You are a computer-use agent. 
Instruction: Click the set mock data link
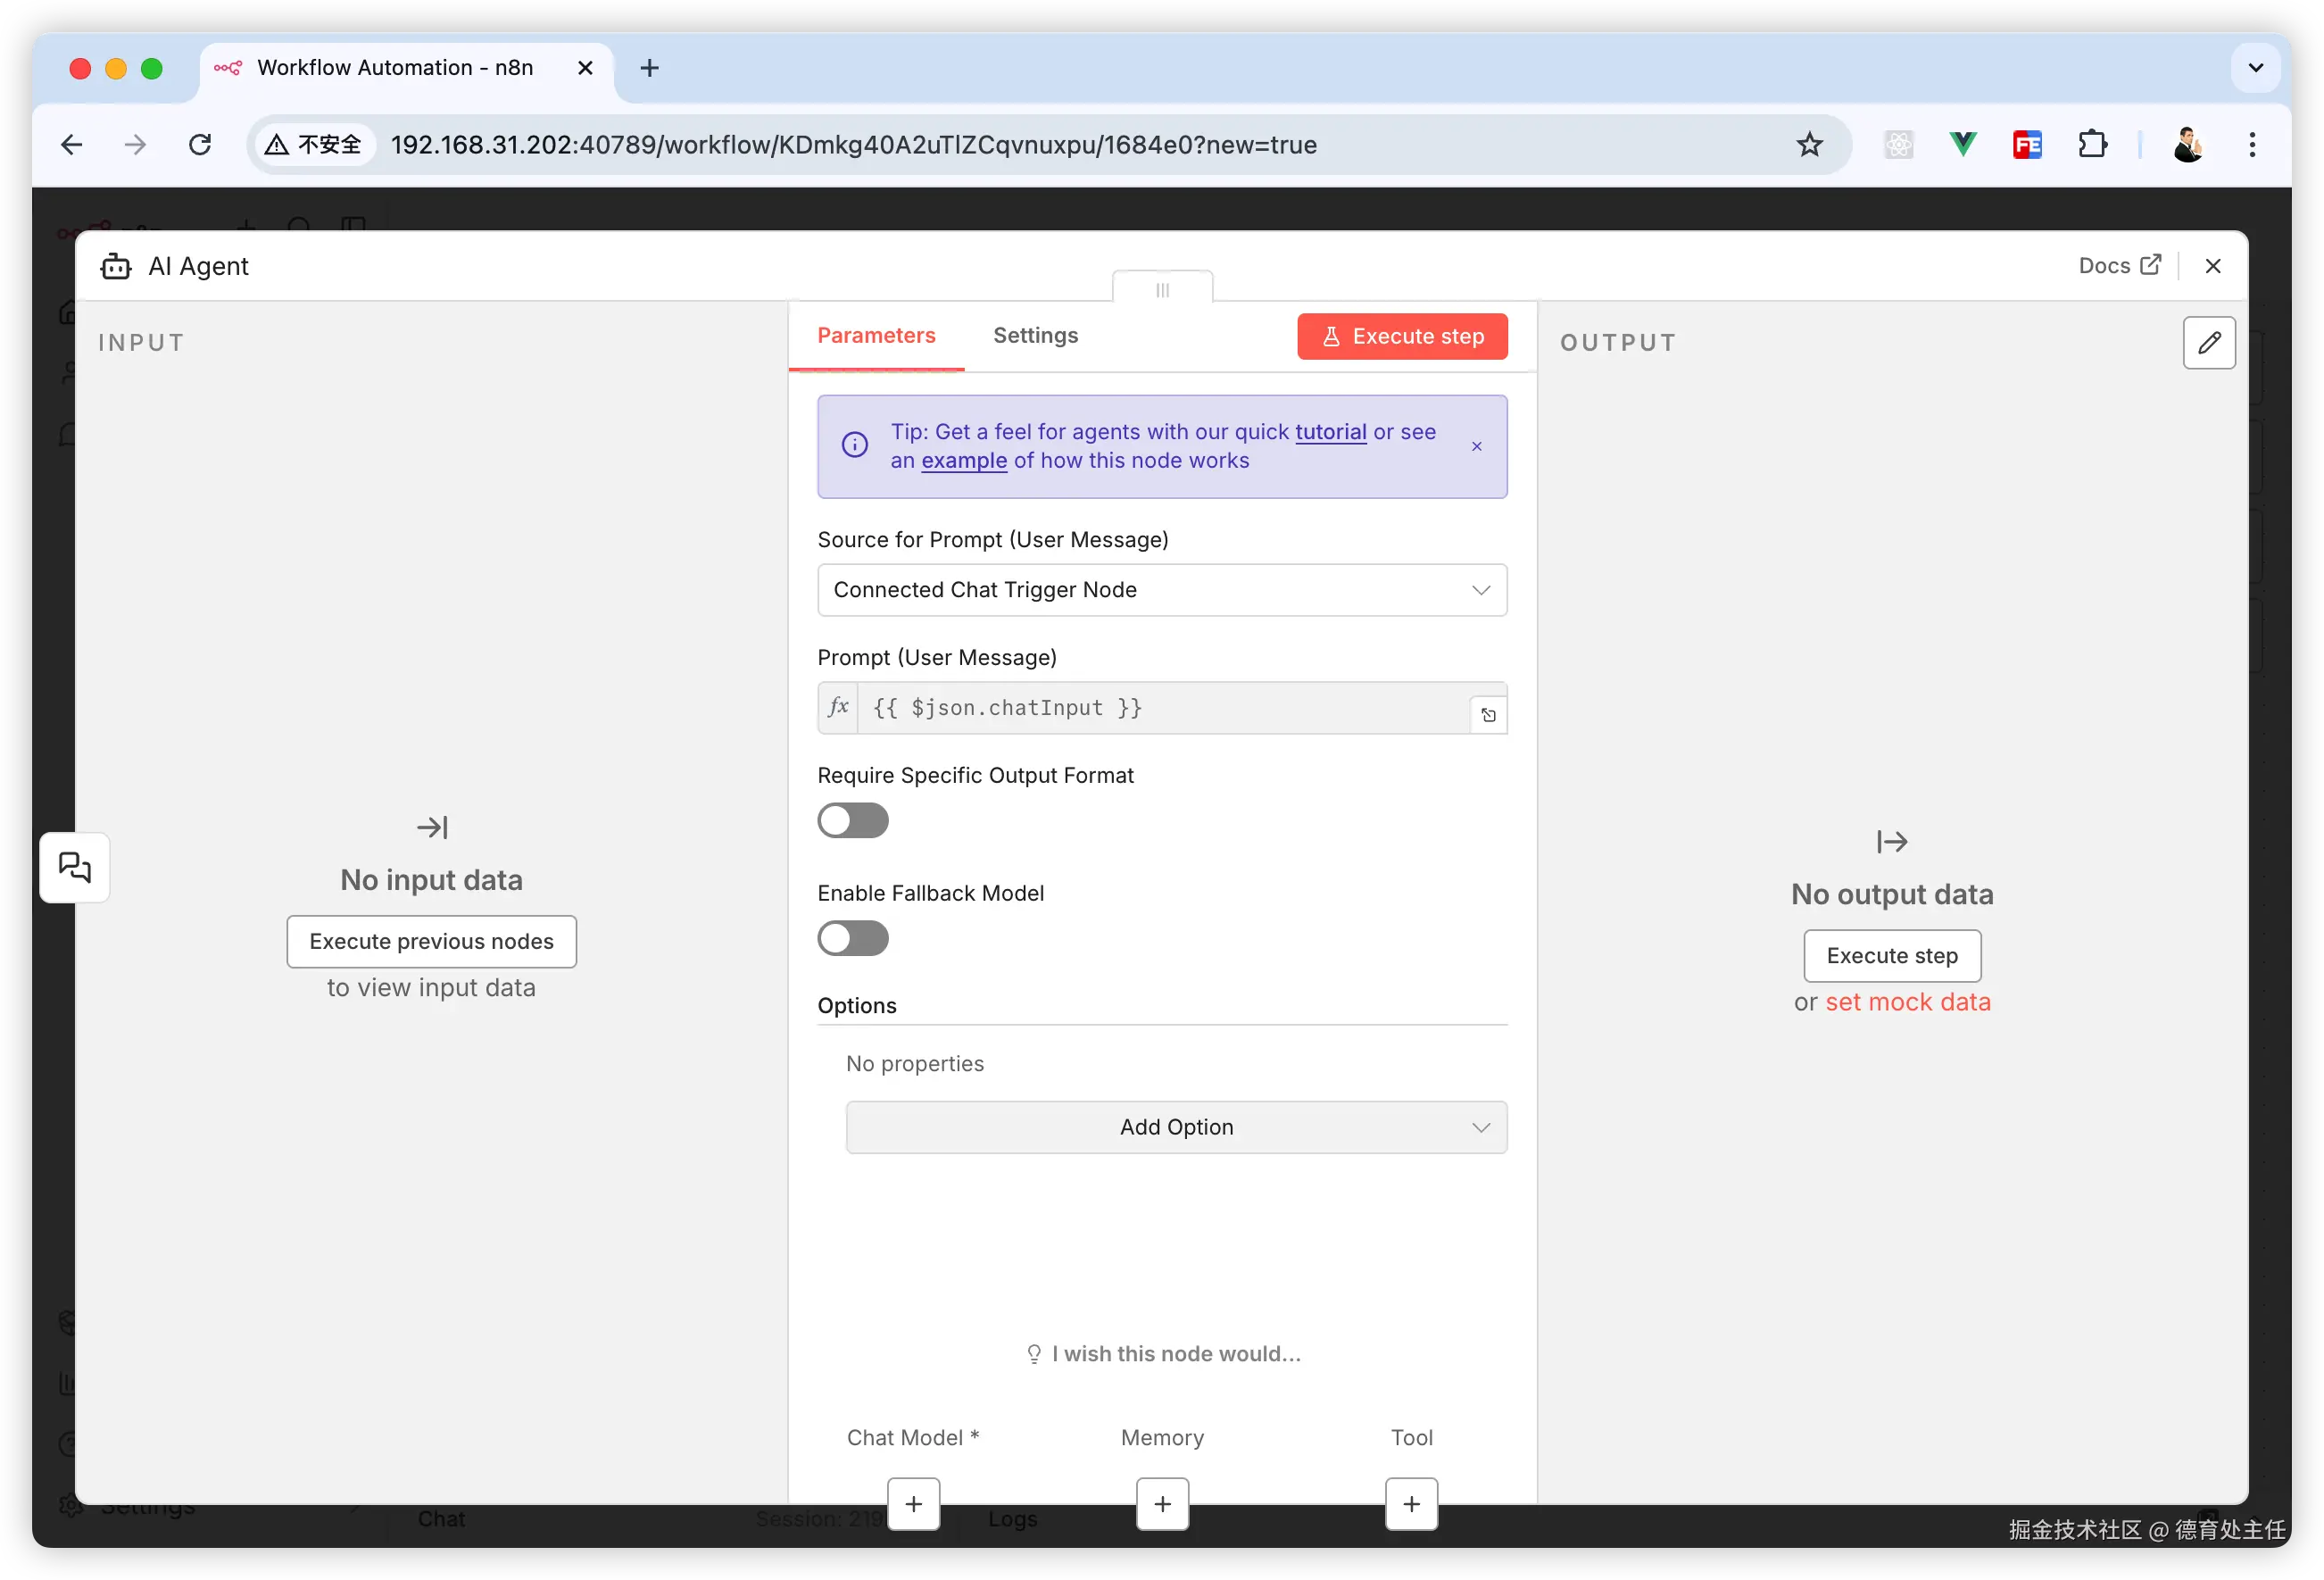pos(1907,1002)
